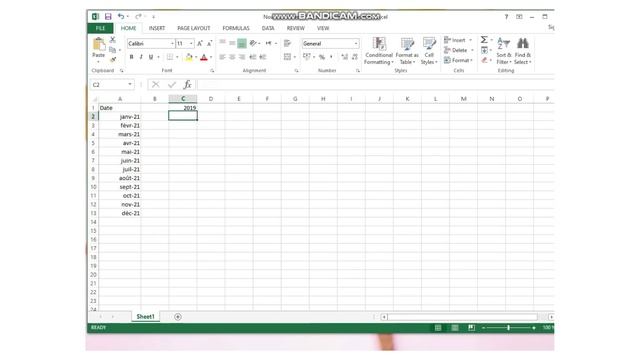
Task: Click the Copy icon in Clipboard group
Action: coord(113,49)
